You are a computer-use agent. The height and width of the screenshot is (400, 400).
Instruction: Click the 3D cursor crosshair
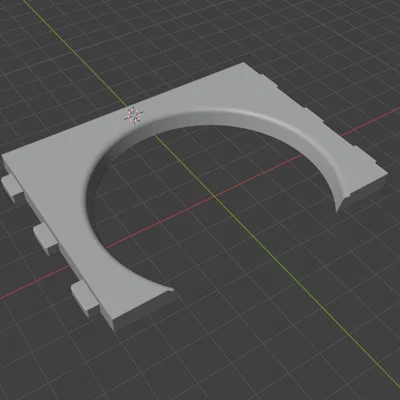click(x=134, y=115)
